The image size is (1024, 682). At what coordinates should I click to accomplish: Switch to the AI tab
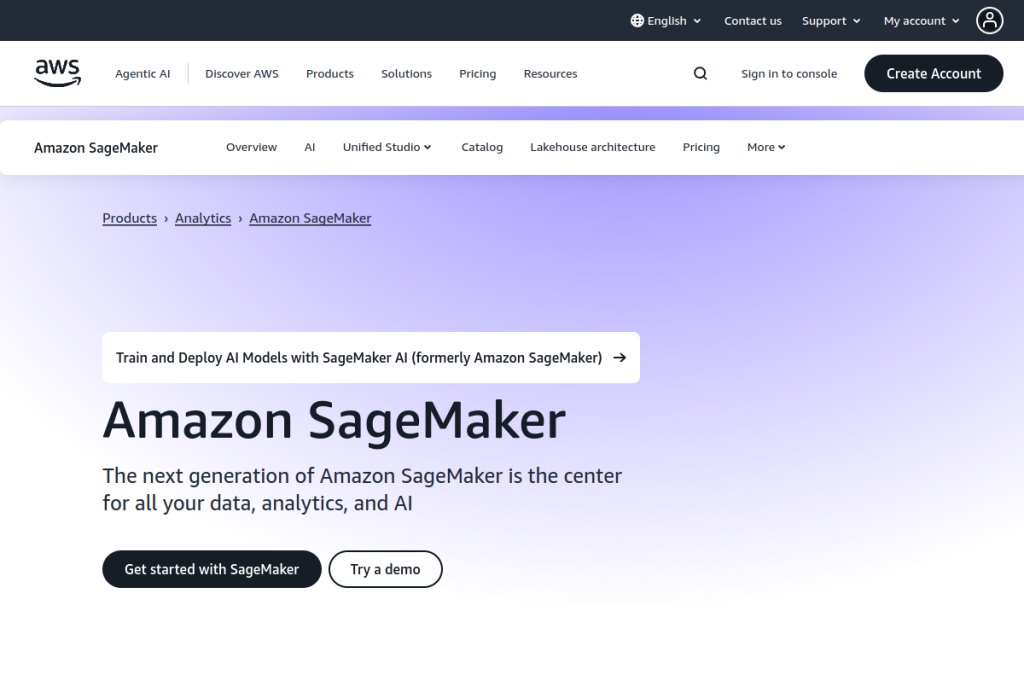pyautogui.click(x=310, y=147)
